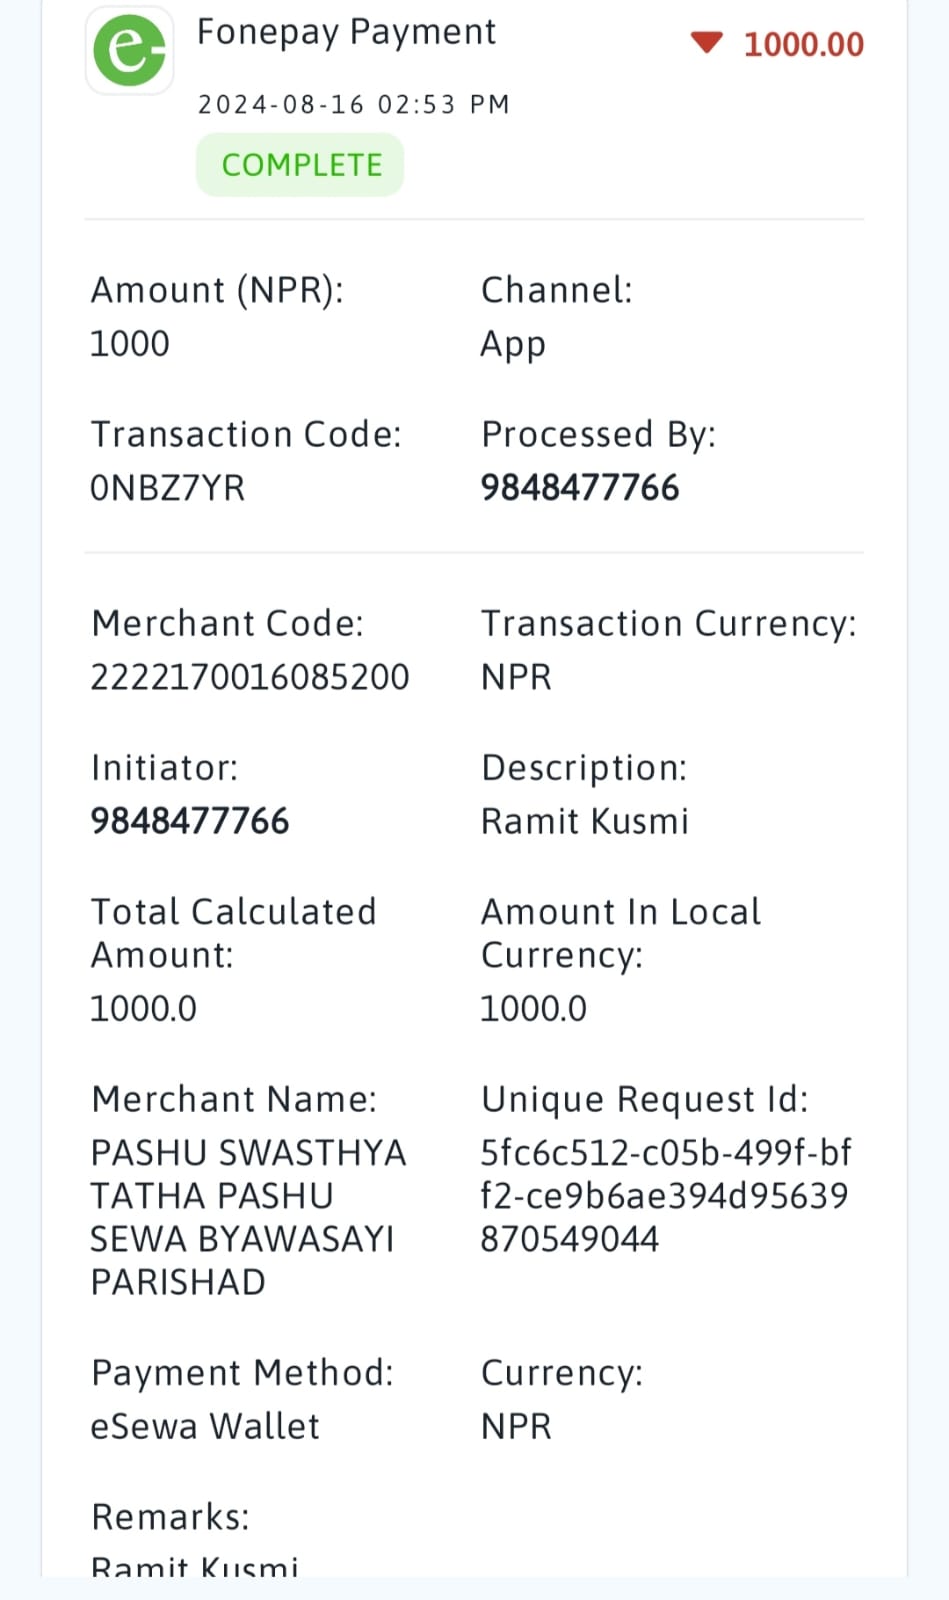Tap the Fonepay Payment title
949x1600 pixels.
coord(346,32)
